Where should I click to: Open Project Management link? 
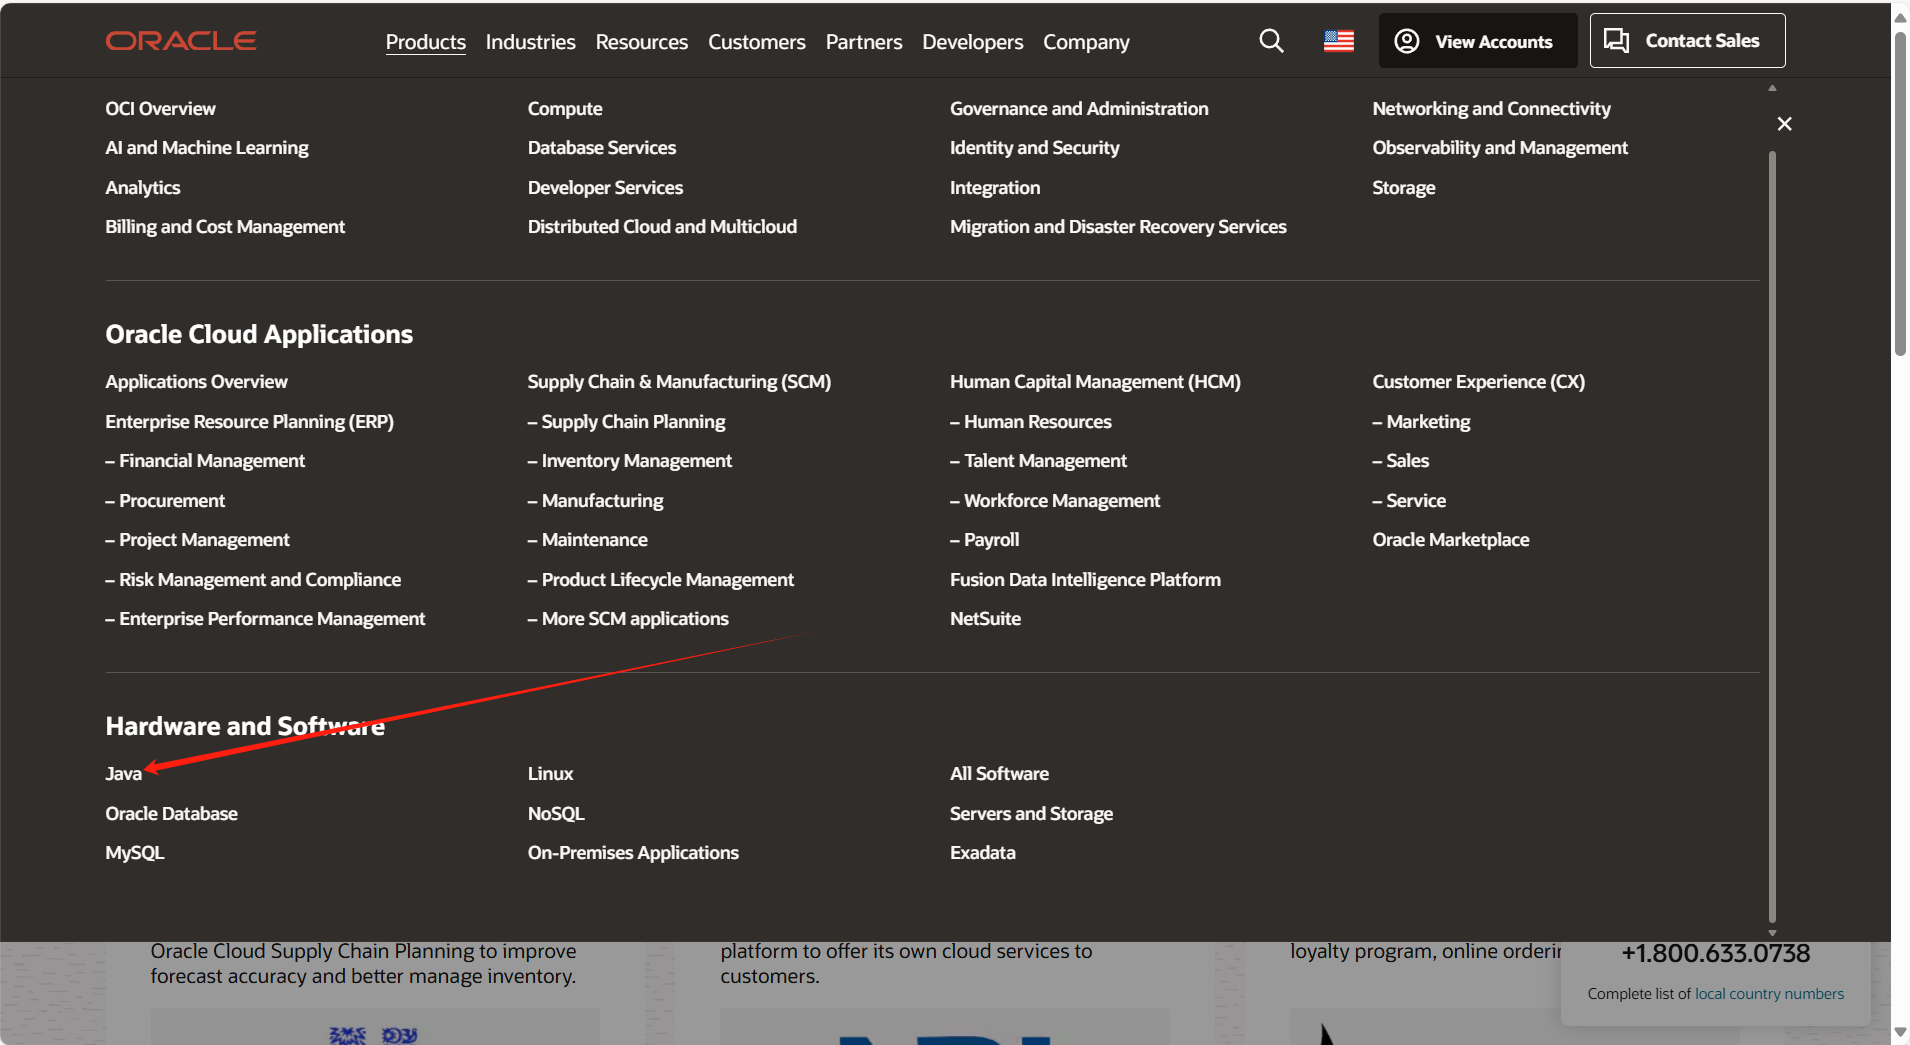[x=197, y=540]
